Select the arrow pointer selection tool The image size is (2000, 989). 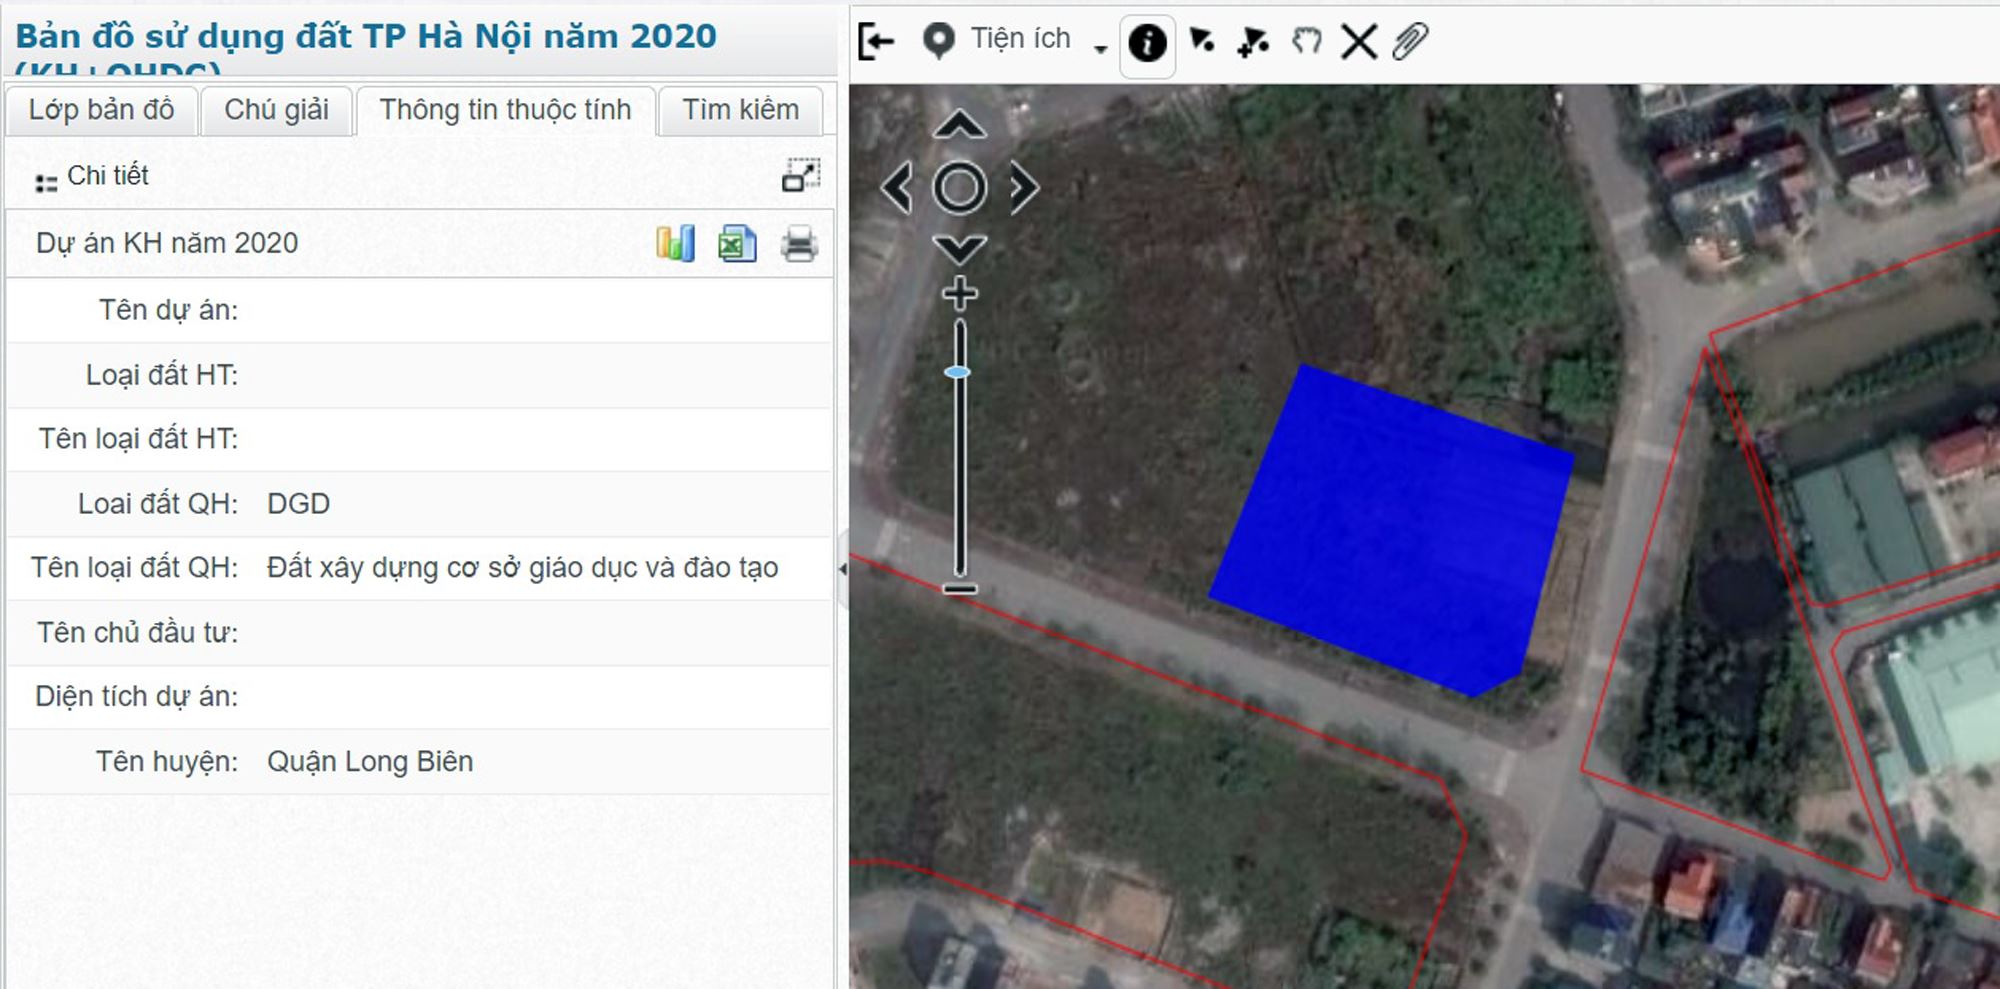click(x=1202, y=40)
